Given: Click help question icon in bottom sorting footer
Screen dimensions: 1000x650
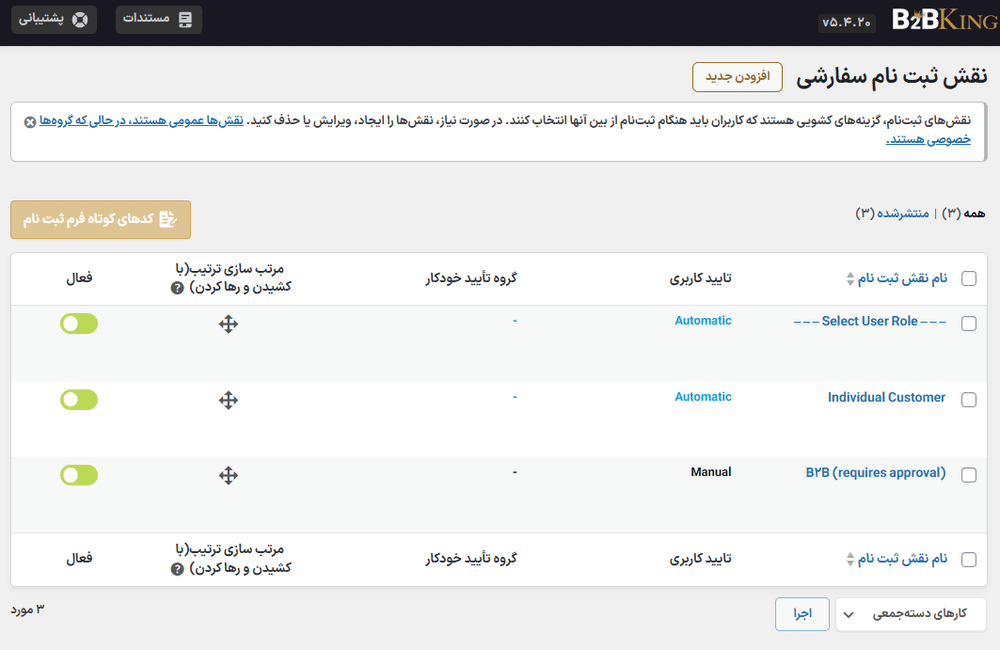Looking at the screenshot, I should [177, 569].
